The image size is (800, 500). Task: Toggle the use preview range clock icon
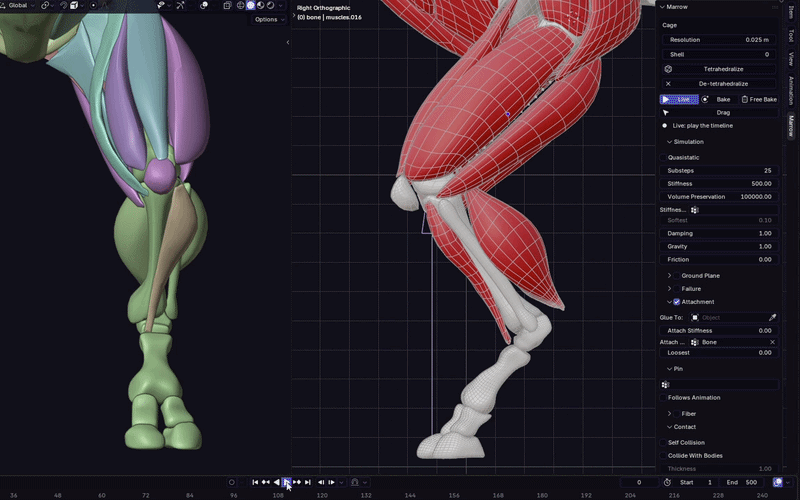[667, 482]
